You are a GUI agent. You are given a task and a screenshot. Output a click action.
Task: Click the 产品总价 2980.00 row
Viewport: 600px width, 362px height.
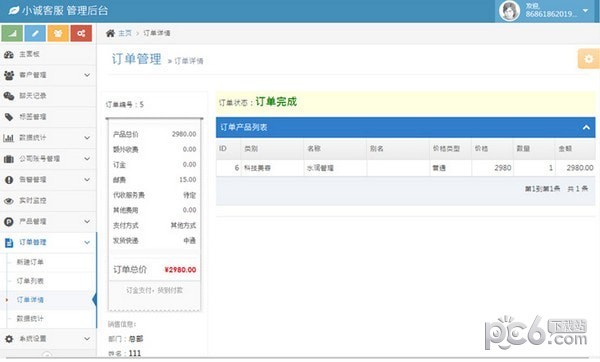pos(155,134)
